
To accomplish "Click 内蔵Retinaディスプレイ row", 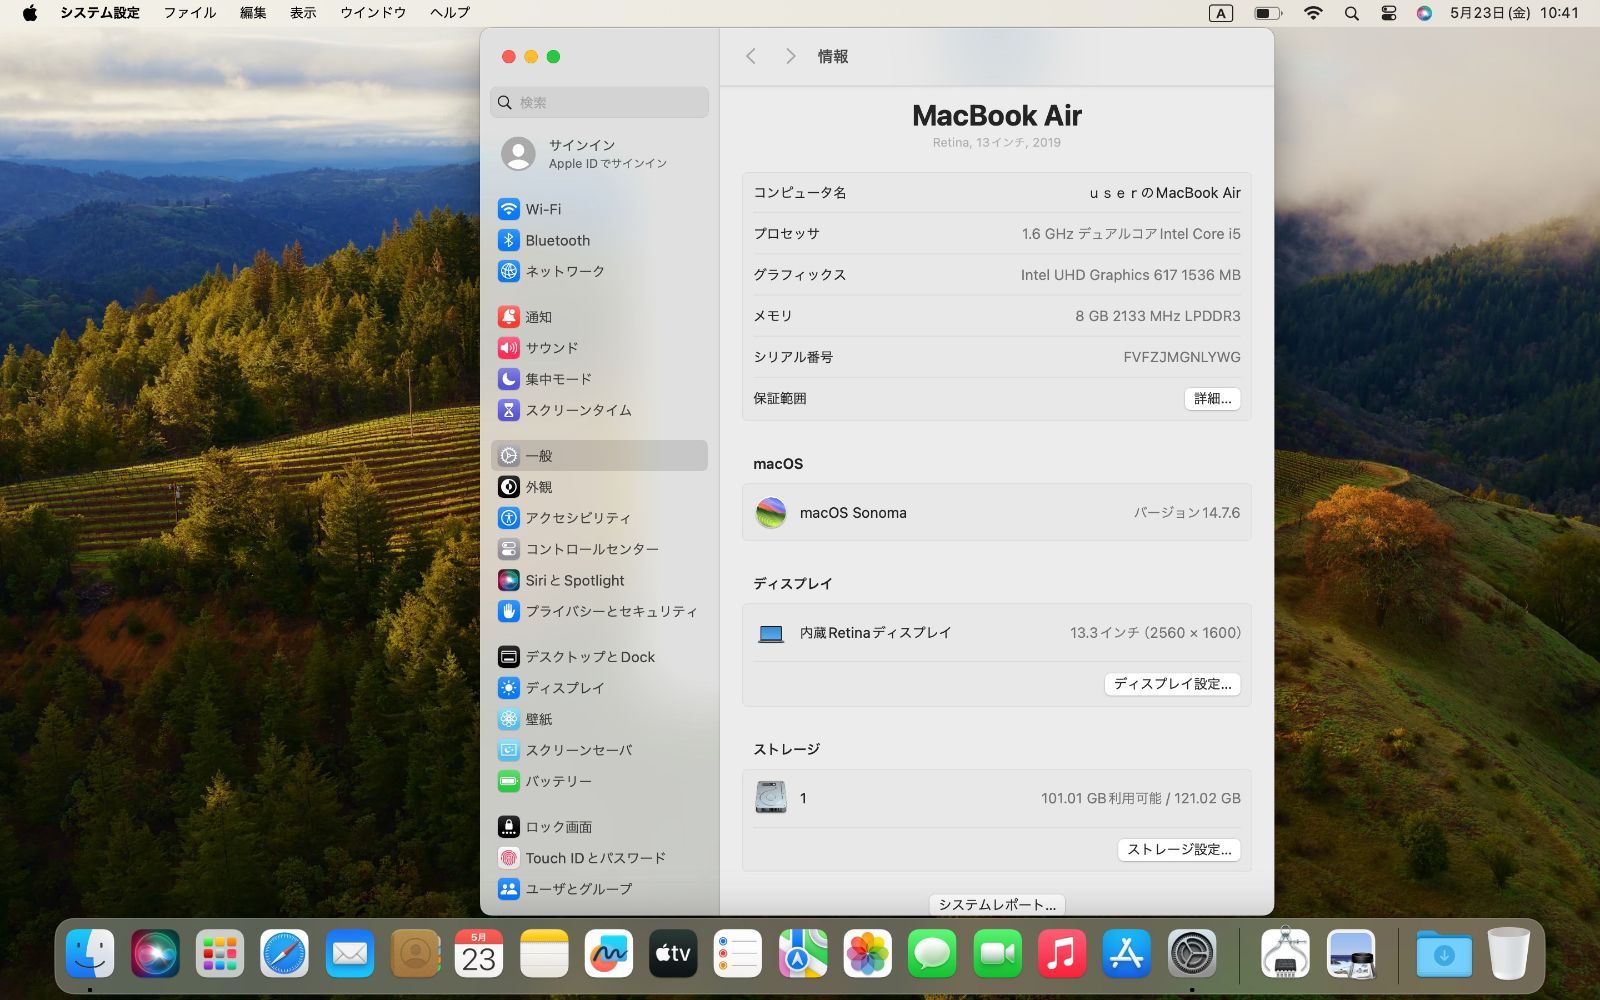I will [x=997, y=633].
